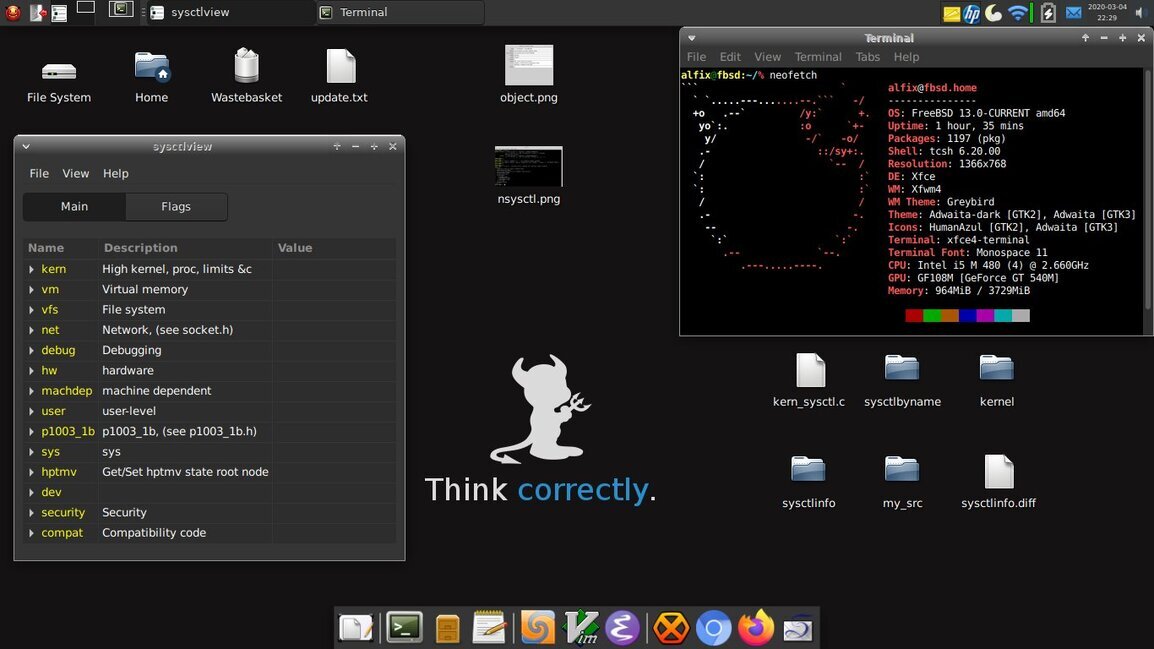Click the Description column header
This screenshot has height=649, width=1154.
point(140,248)
